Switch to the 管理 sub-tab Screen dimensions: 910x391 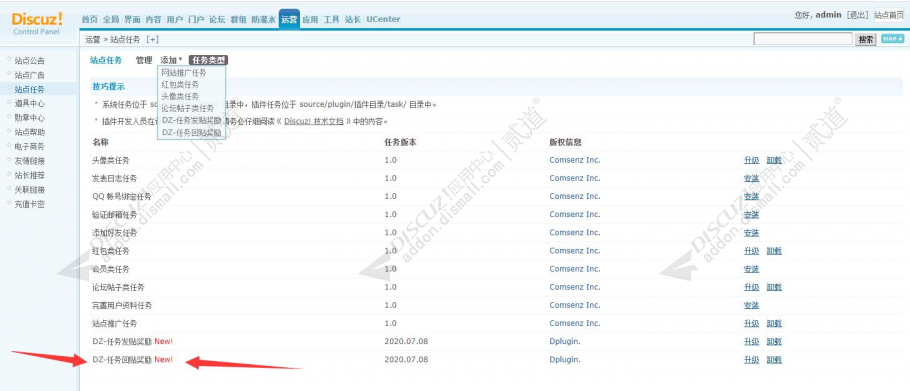[144, 60]
